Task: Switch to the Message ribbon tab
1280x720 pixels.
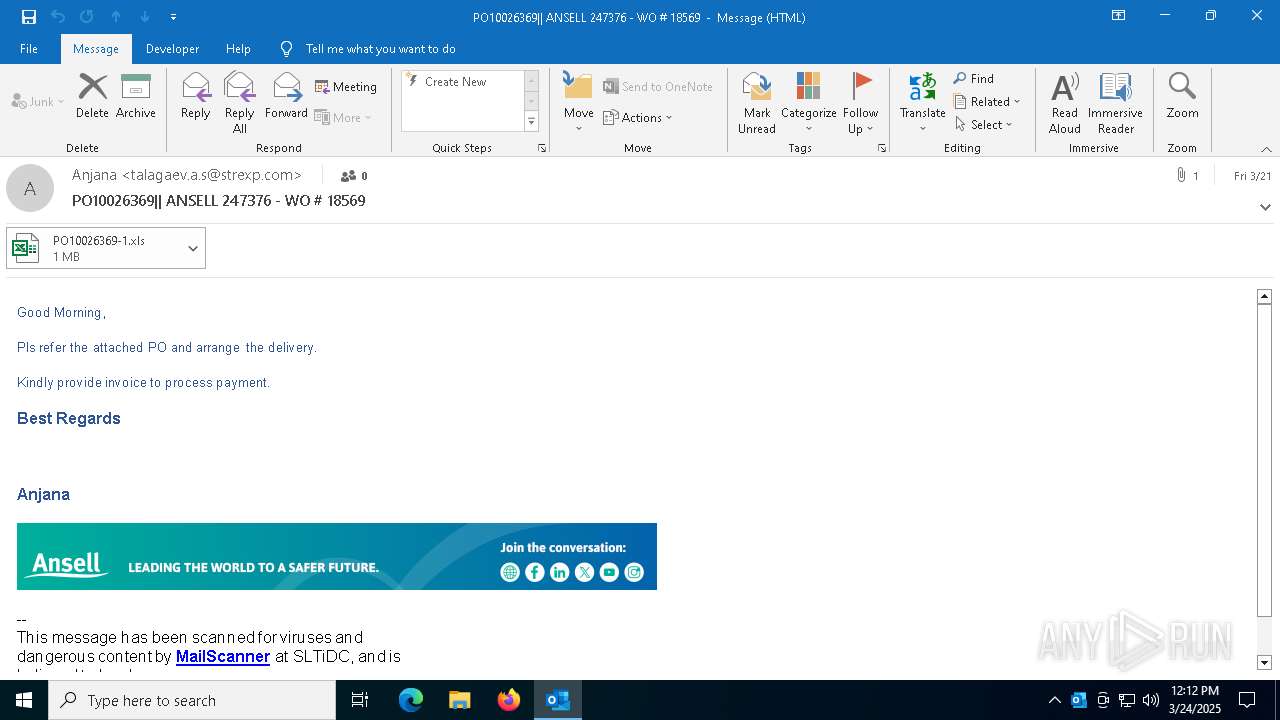Action: pyautogui.click(x=96, y=48)
